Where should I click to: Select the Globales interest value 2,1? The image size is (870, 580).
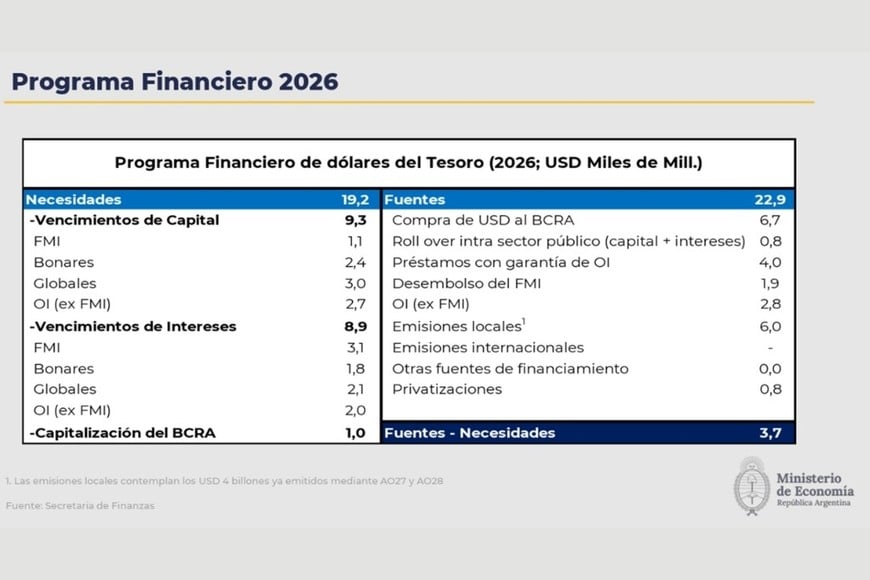pyautogui.click(x=356, y=390)
